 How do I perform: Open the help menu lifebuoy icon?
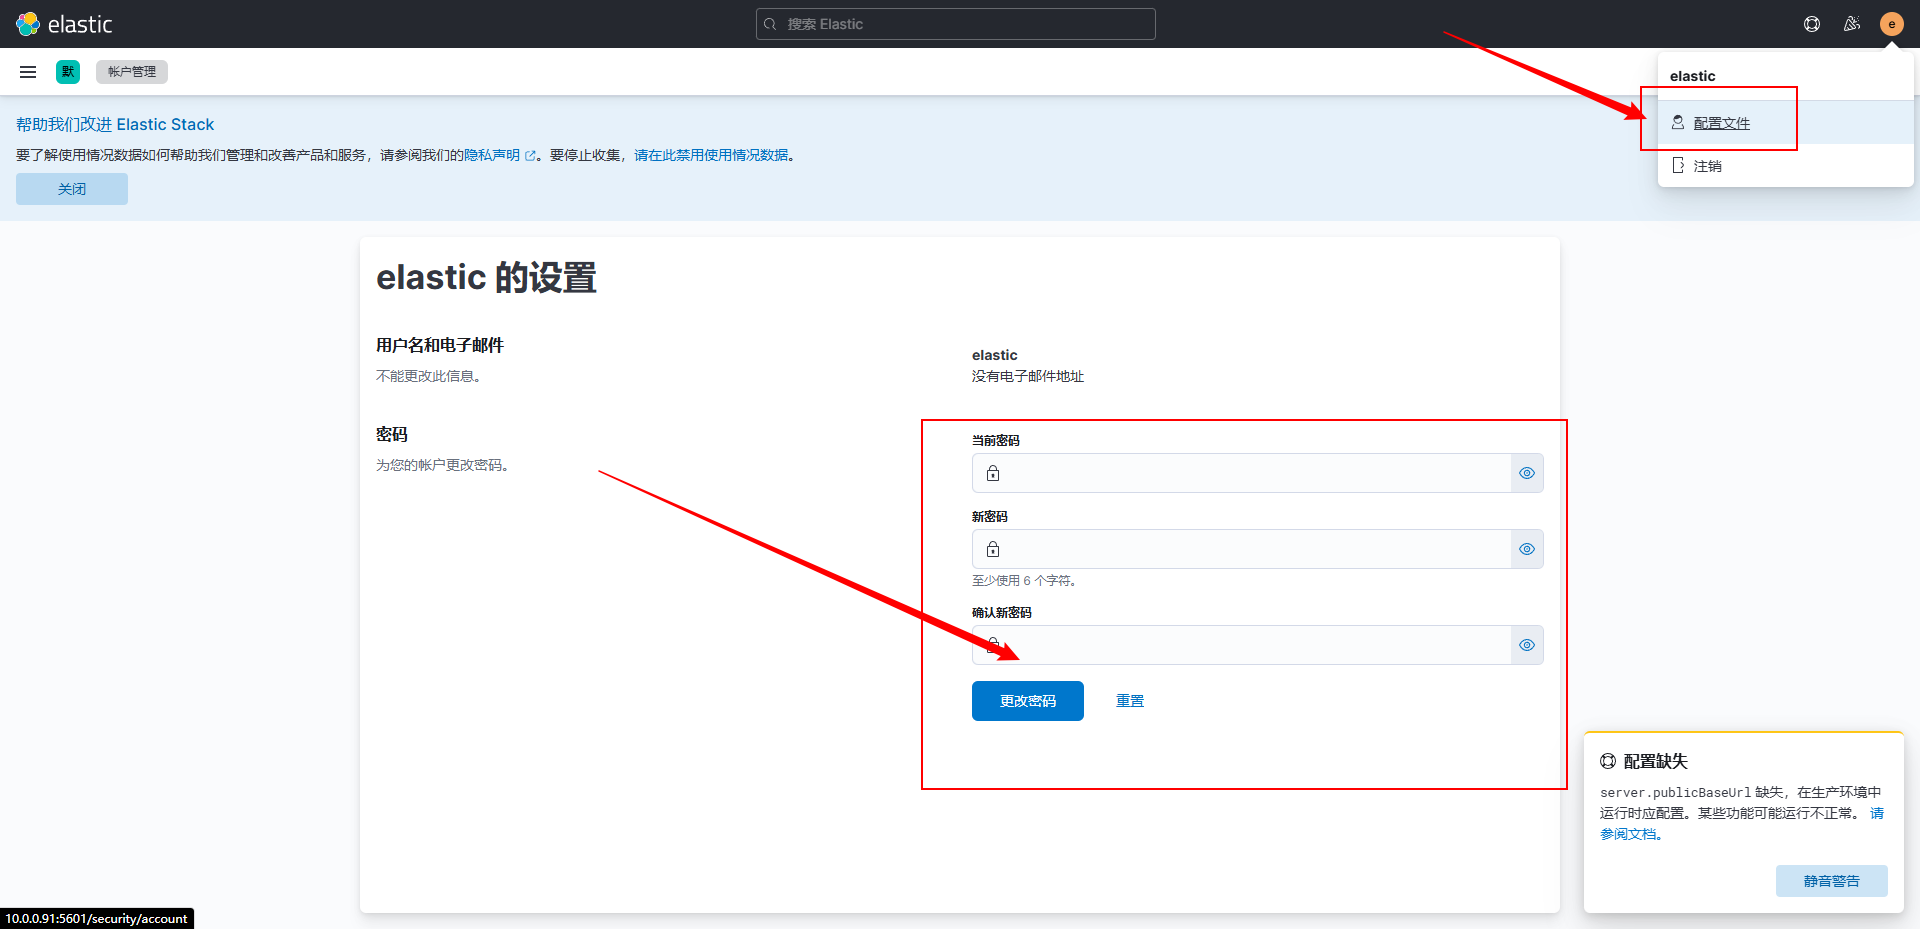click(1812, 24)
